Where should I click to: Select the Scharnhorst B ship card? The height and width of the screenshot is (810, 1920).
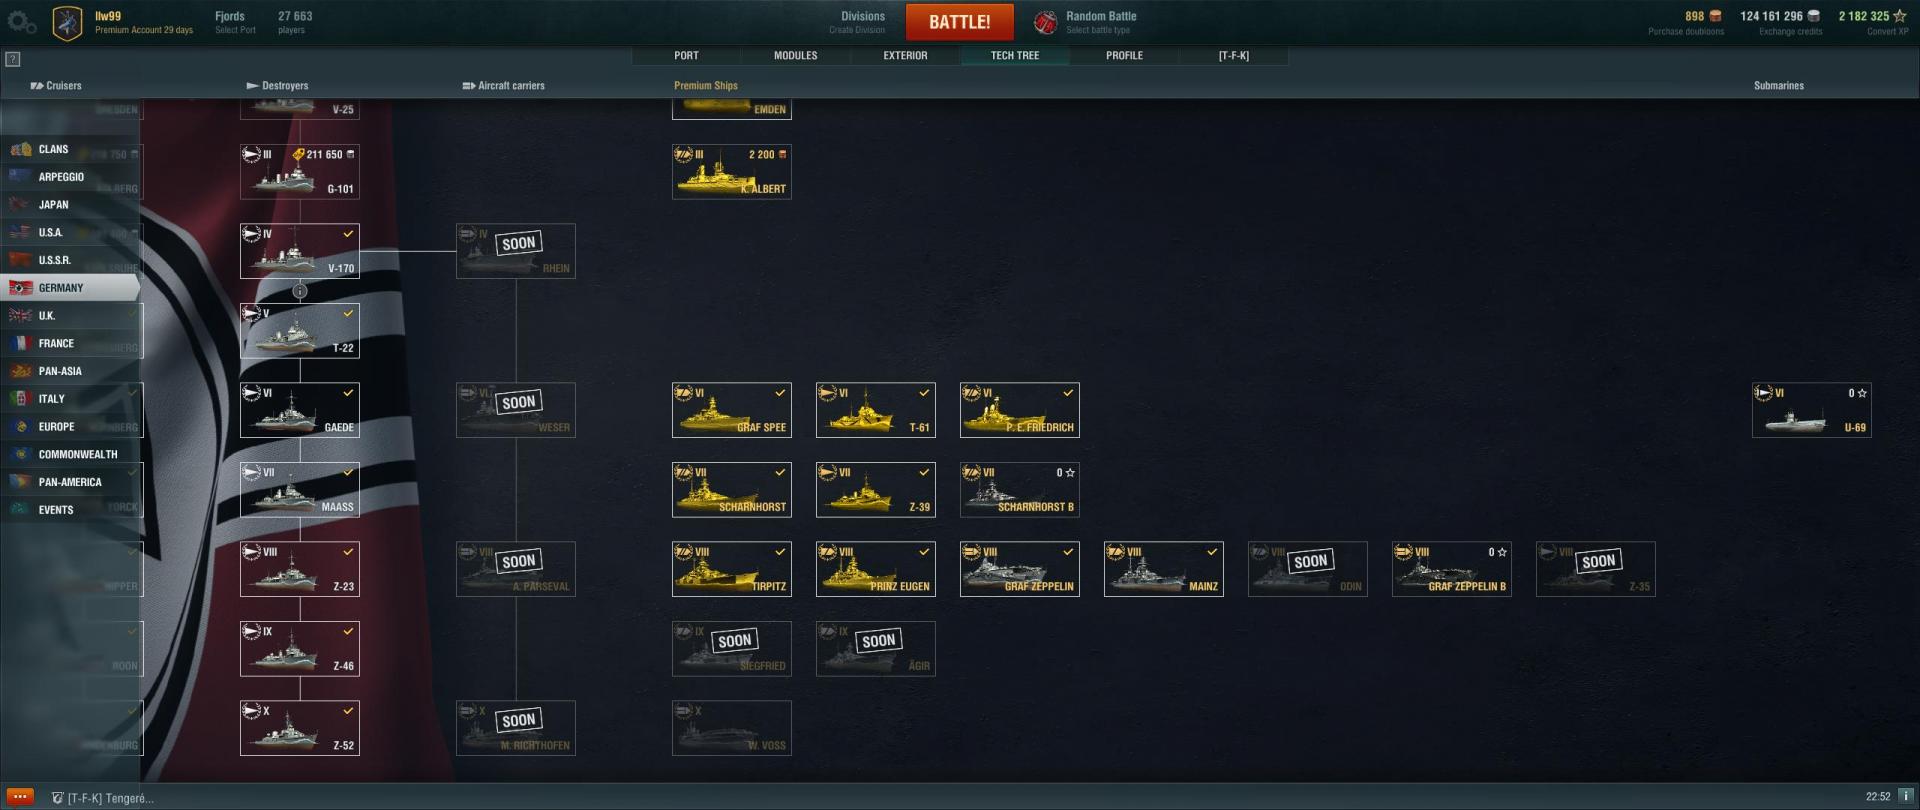(x=1020, y=490)
